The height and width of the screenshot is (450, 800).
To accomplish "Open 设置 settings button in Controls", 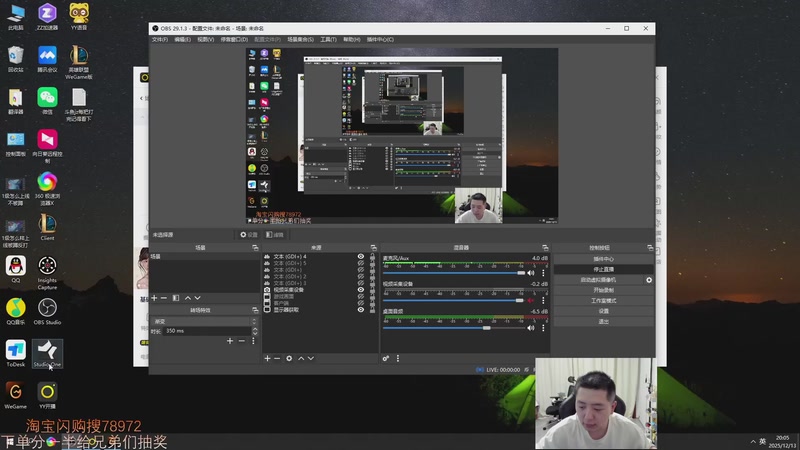I will 604,311.
